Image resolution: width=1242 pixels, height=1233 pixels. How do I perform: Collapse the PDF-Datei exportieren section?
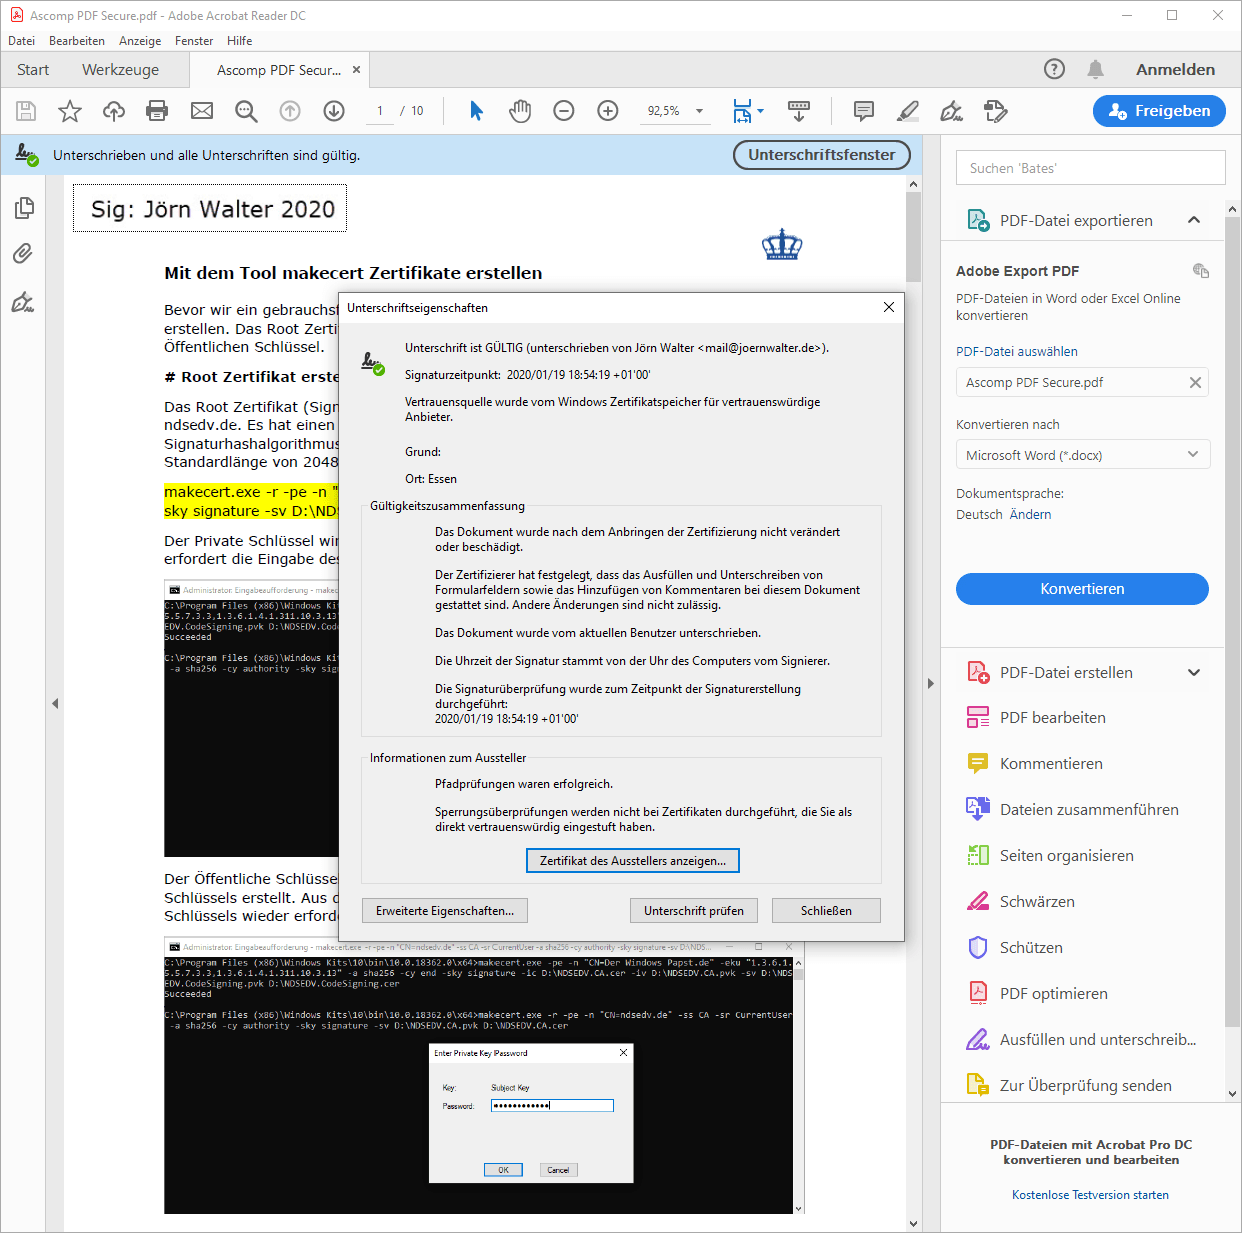tap(1193, 220)
